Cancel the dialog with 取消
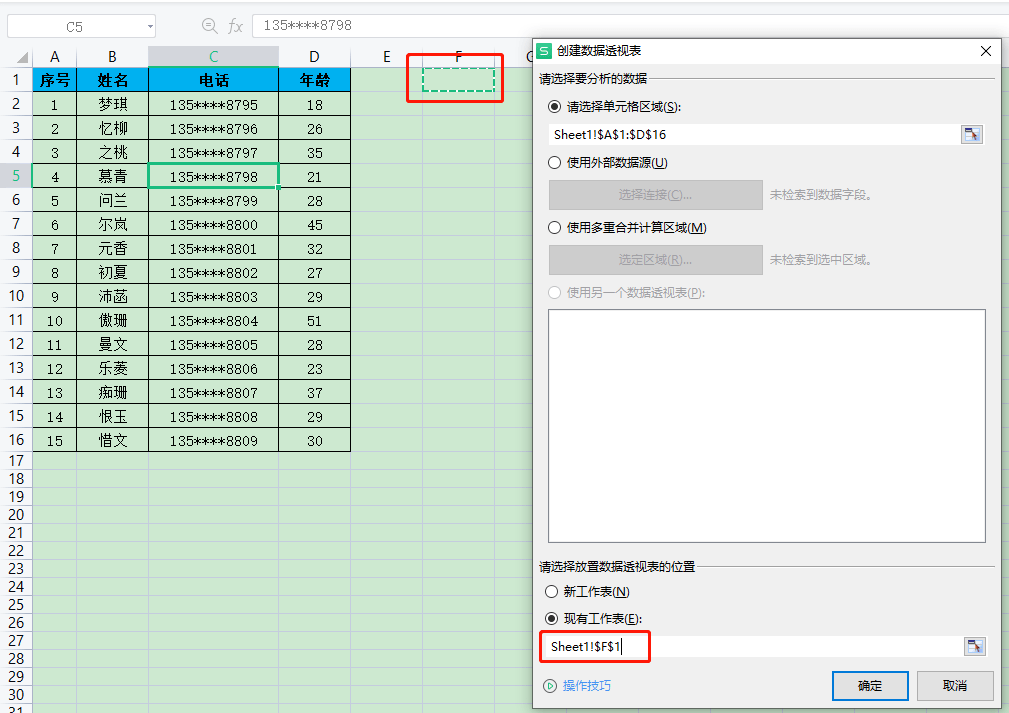The height and width of the screenshot is (713, 1009). 955,686
